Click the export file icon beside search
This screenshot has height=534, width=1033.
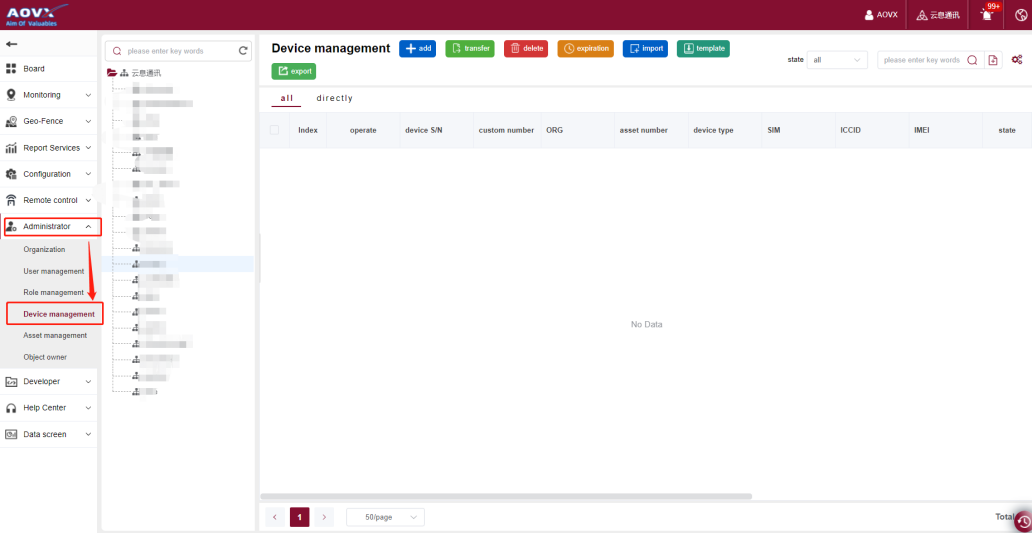(993, 60)
